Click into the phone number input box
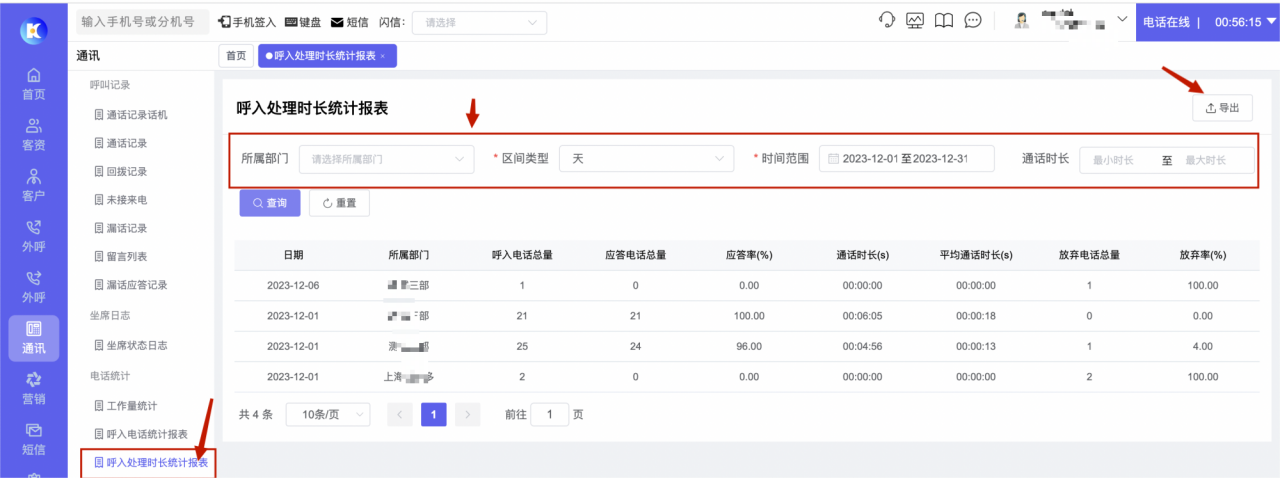This screenshot has width=1280, height=478. click(142, 22)
